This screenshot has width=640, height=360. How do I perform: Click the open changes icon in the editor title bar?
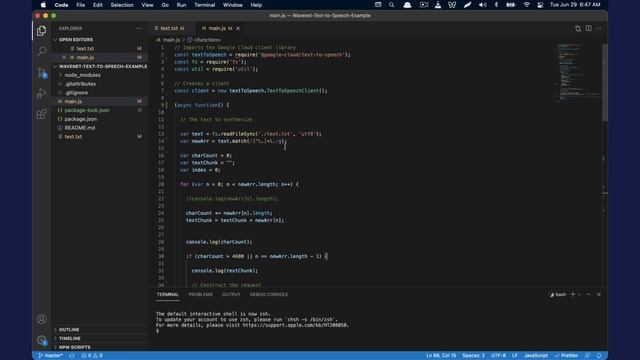578,29
